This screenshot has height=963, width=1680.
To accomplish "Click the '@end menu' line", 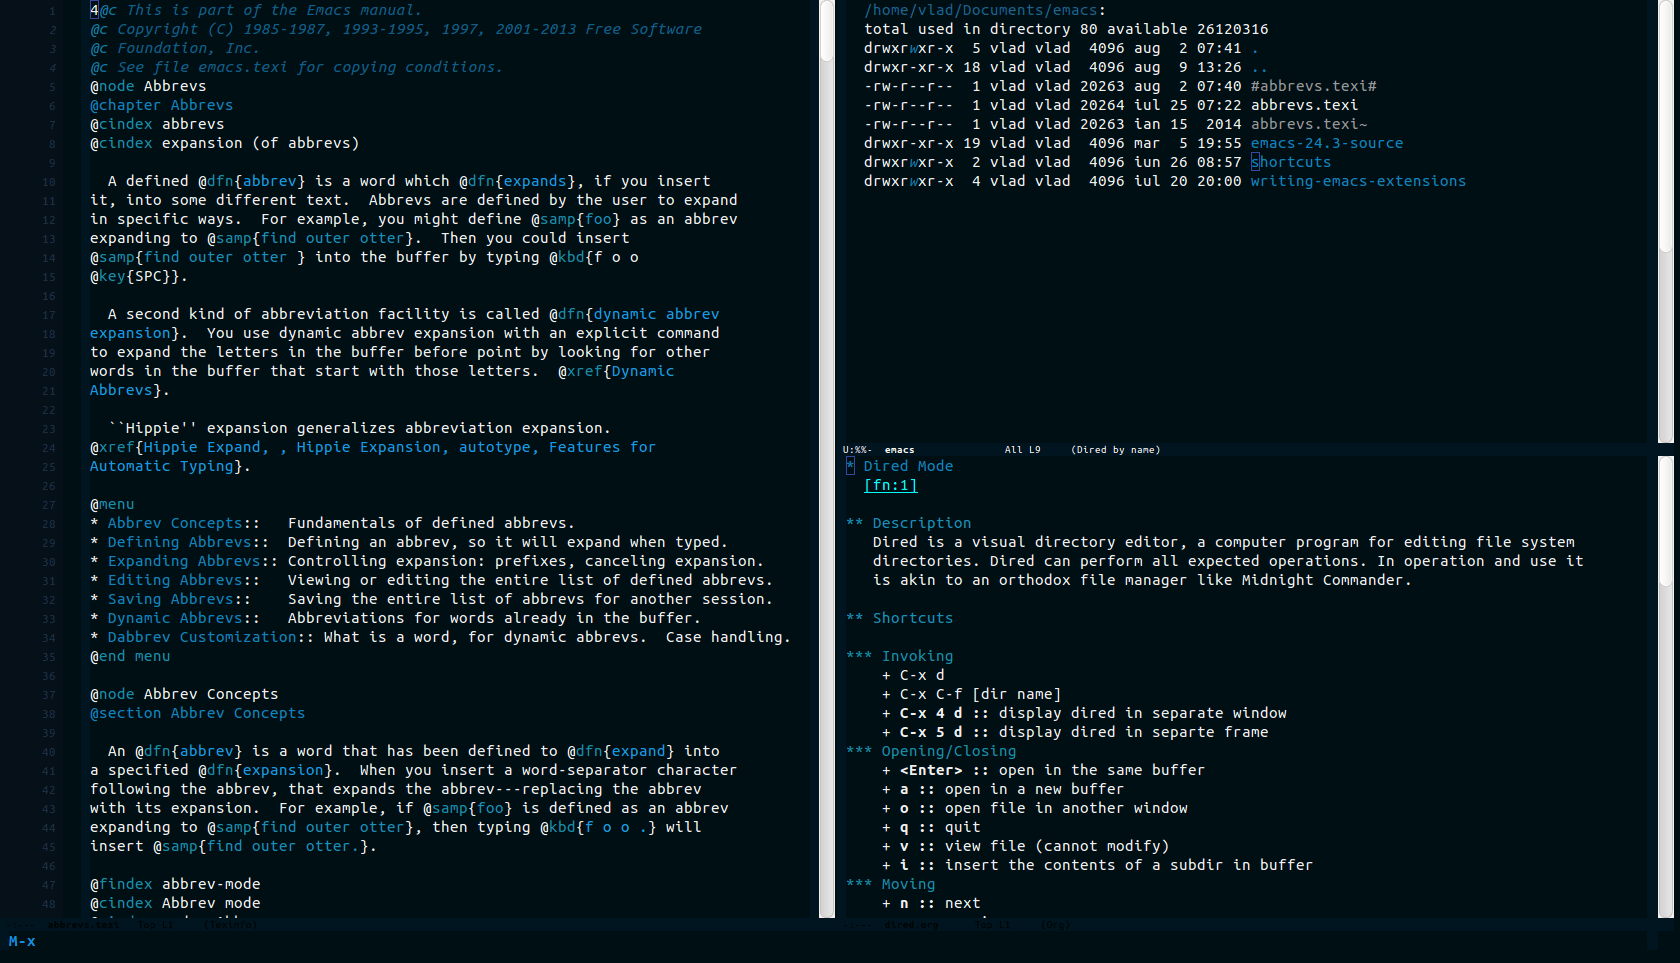I will pos(130,656).
